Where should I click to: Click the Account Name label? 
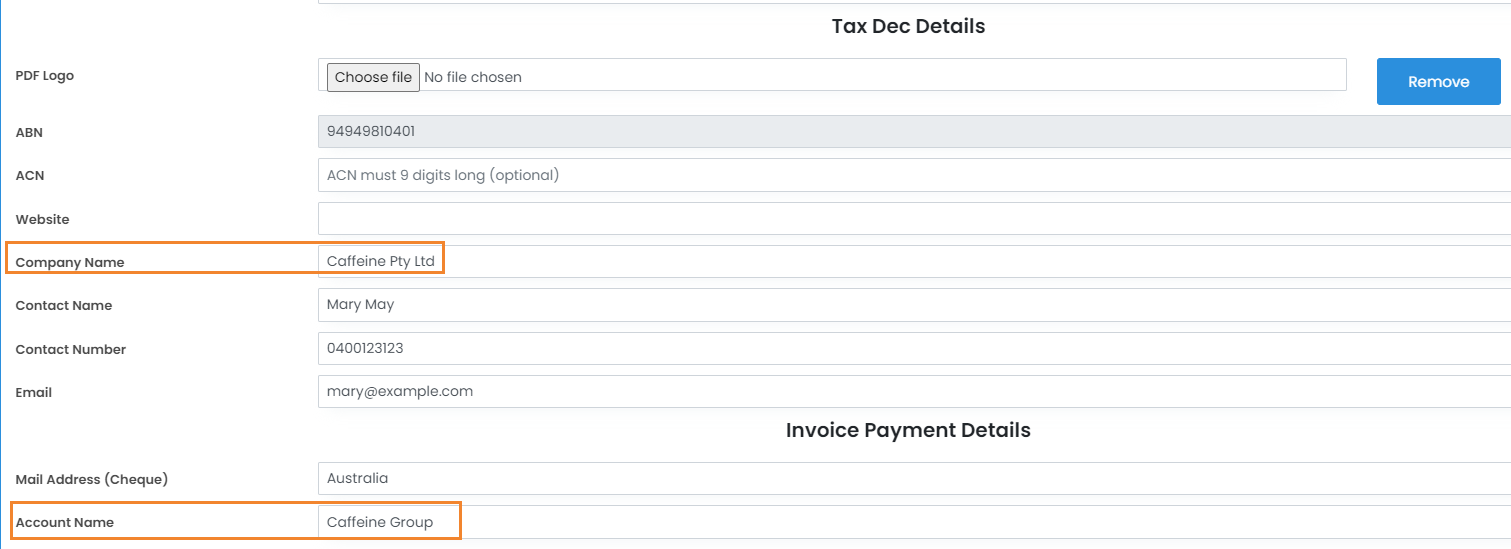(x=65, y=522)
